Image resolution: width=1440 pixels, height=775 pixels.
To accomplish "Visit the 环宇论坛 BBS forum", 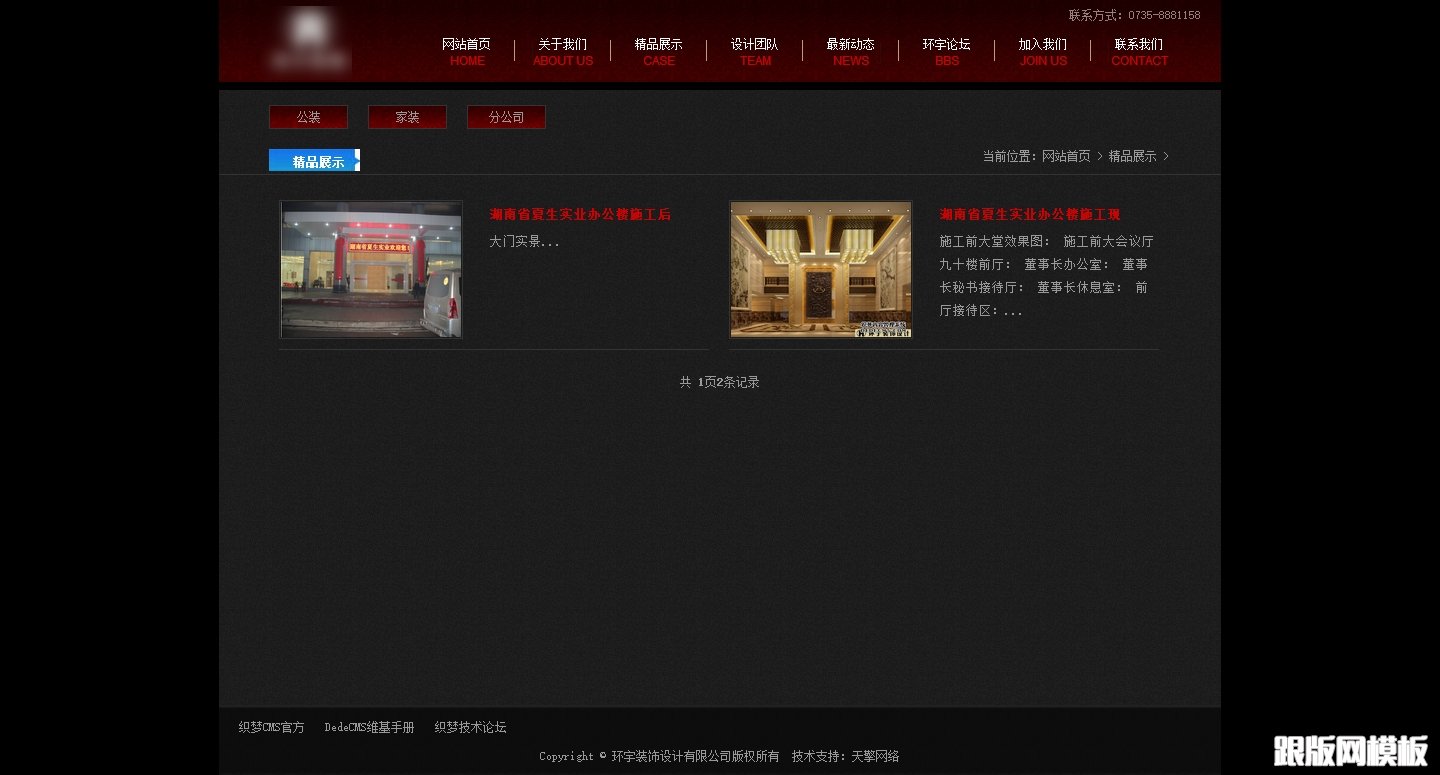I will pyautogui.click(x=946, y=52).
